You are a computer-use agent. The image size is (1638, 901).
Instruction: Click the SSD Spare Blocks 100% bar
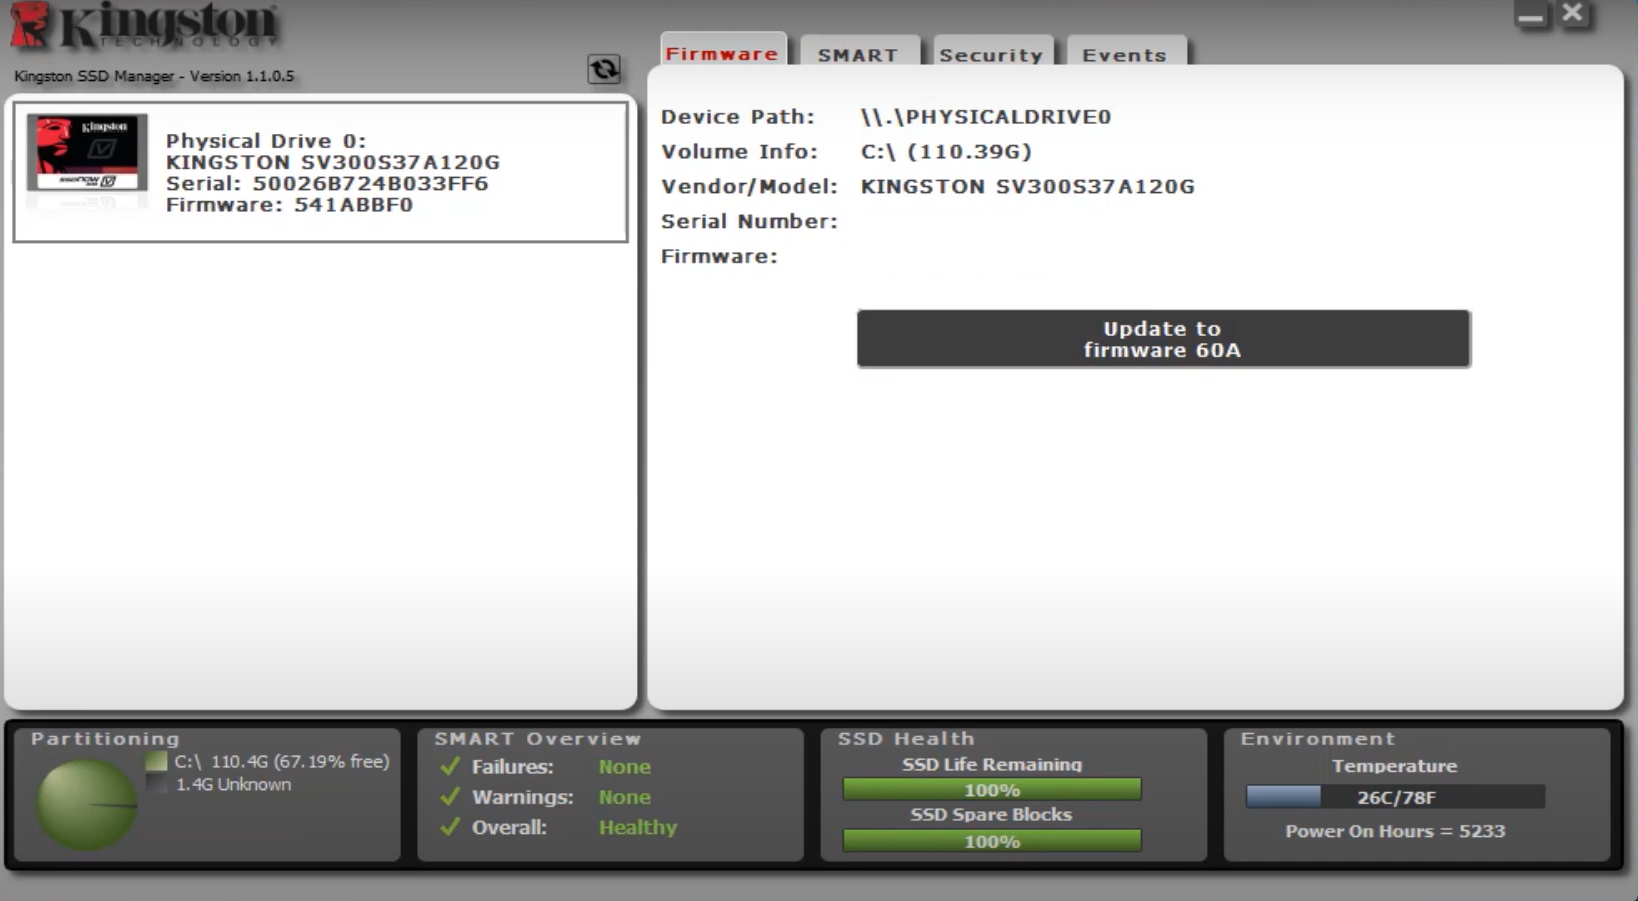click(992, 841)
